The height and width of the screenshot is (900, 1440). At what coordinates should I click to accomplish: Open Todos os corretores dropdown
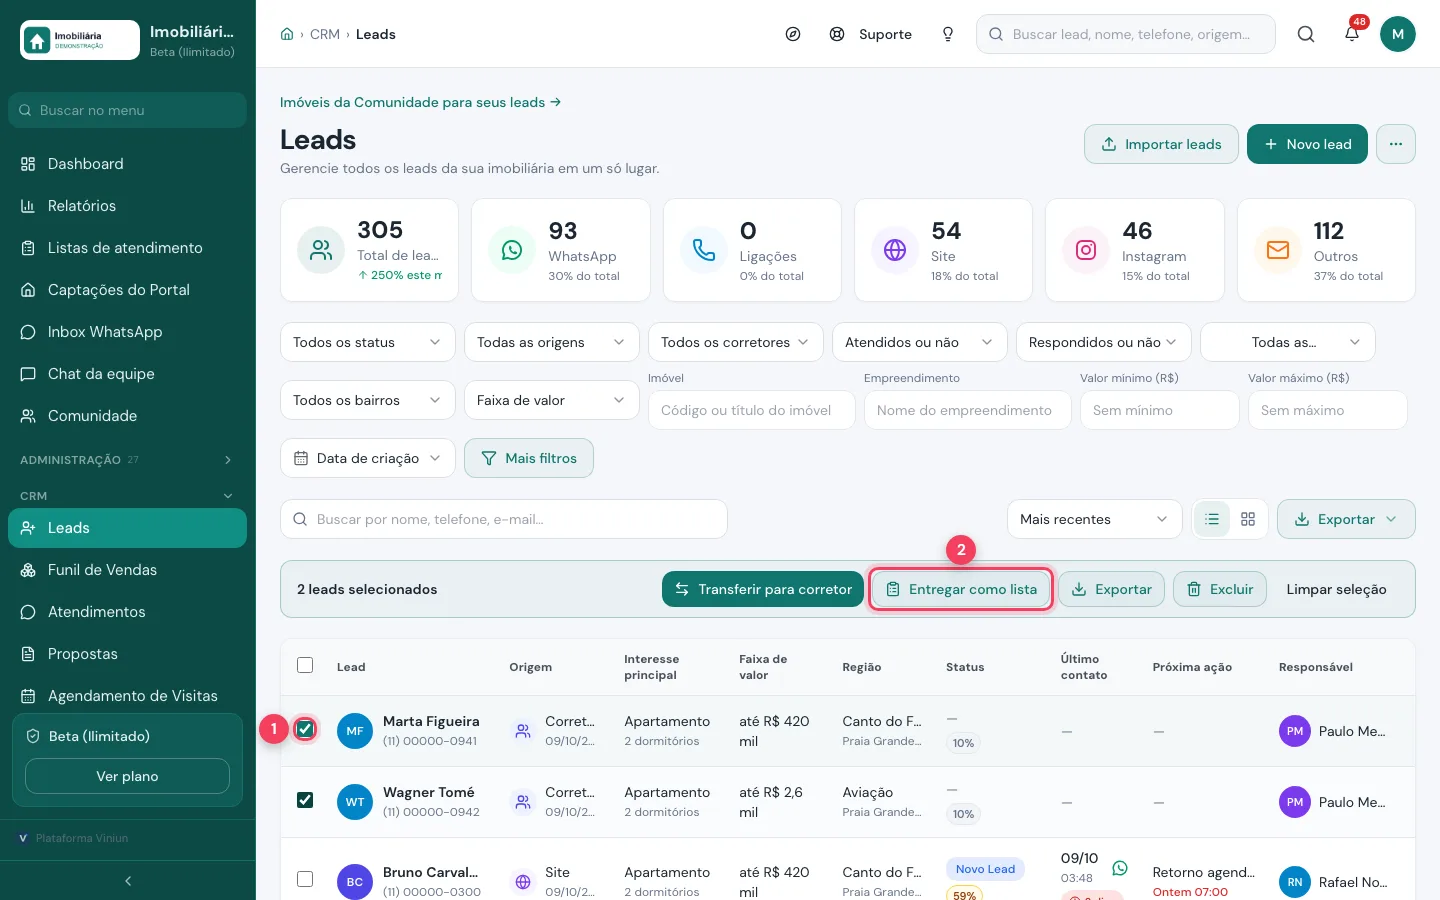tap(736, 342)
